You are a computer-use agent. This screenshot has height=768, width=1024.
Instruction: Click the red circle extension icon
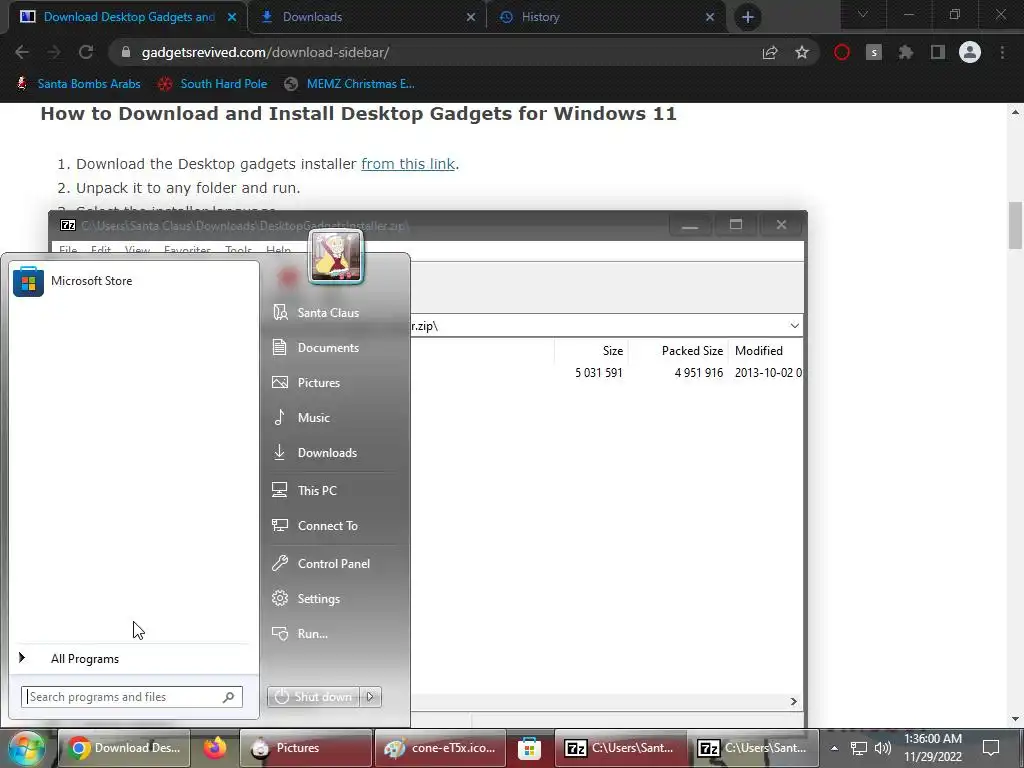pos(842,52)
